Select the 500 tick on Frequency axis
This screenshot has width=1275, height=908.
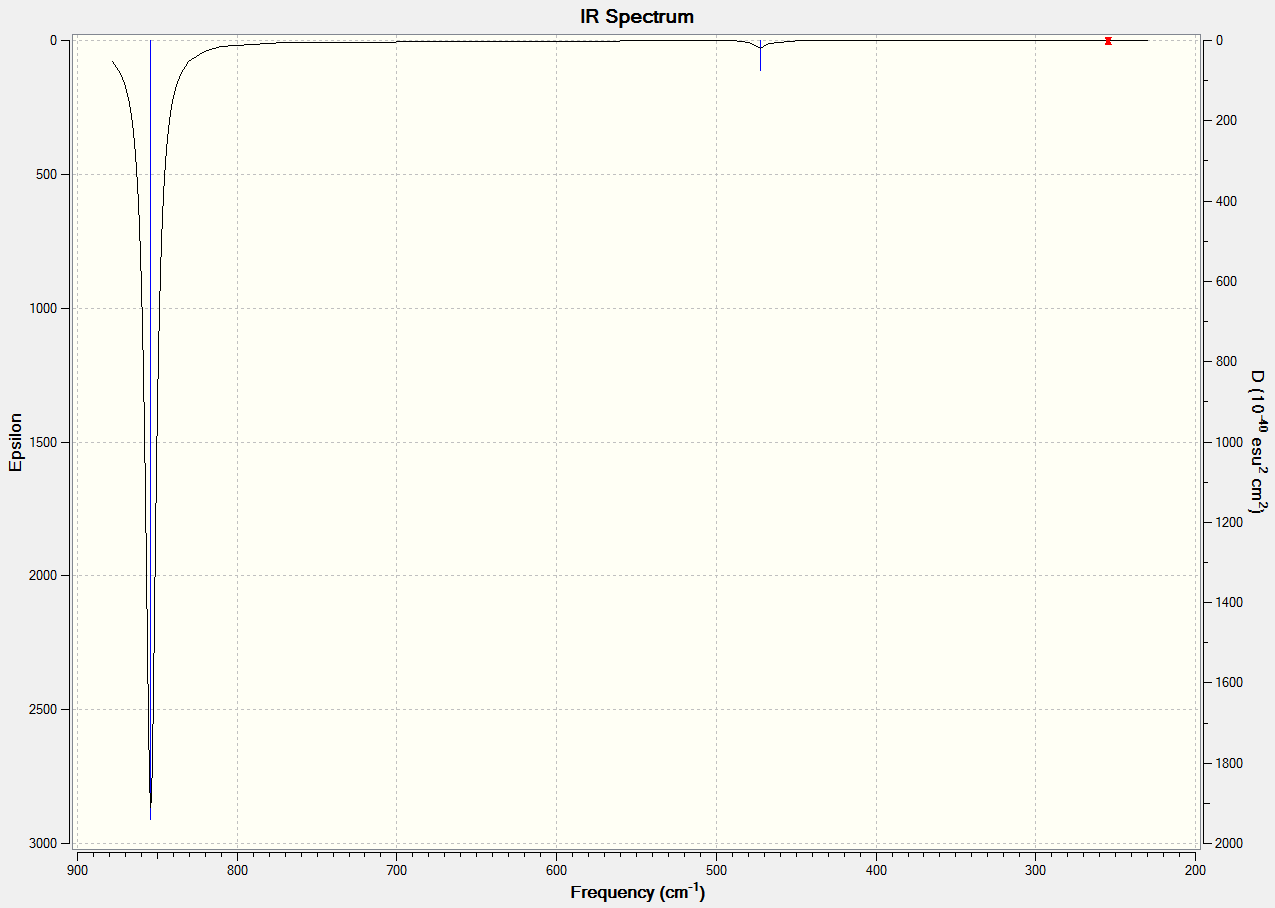click(x=716, y=870)
